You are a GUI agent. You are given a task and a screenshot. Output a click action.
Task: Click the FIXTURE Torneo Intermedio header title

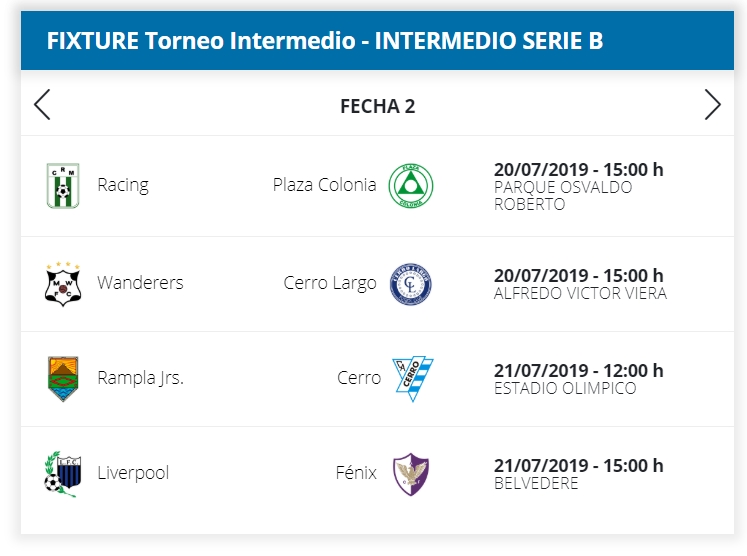click(324, 41)
